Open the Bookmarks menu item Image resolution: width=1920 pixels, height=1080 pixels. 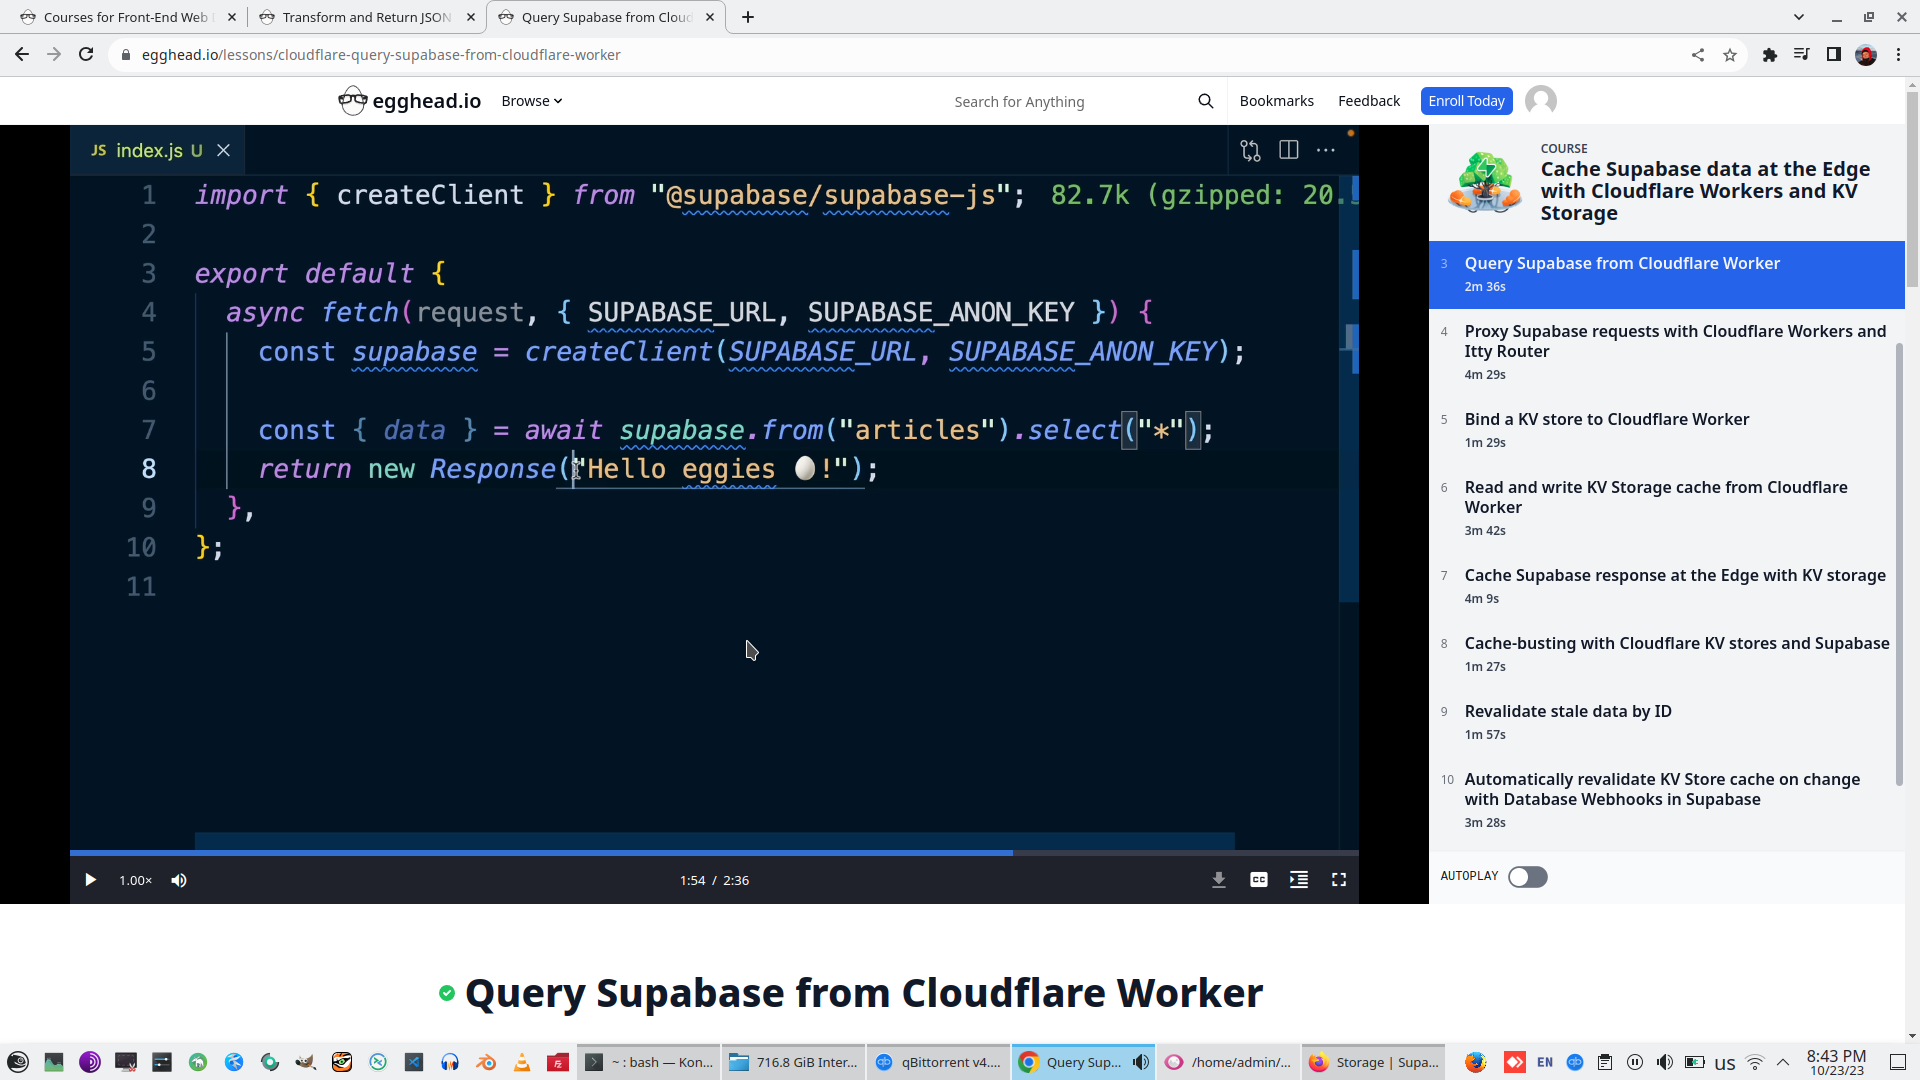click(1276, 101)
